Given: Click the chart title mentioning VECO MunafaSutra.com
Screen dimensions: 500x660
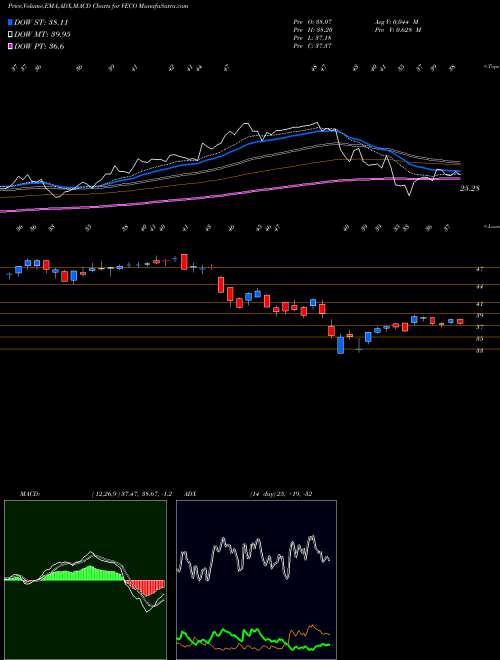Looking at the screenshot, I should [98, 6].
